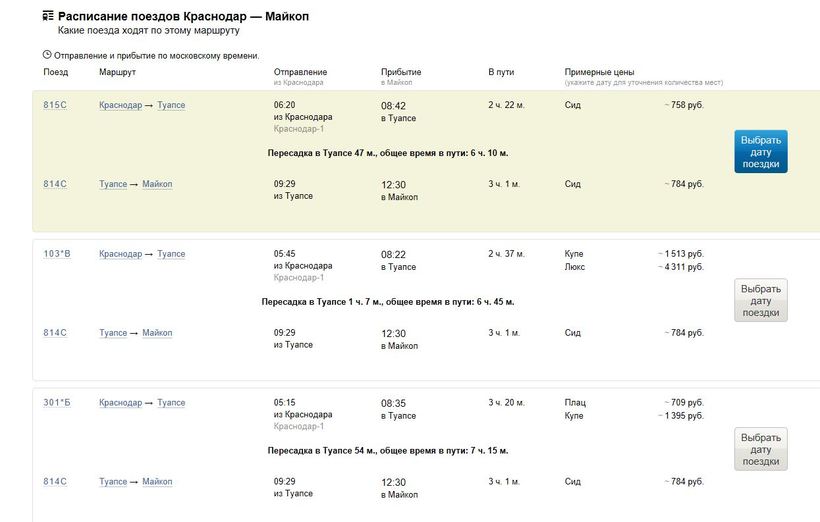Click the schedule icon beside the page title

[48, 17]
